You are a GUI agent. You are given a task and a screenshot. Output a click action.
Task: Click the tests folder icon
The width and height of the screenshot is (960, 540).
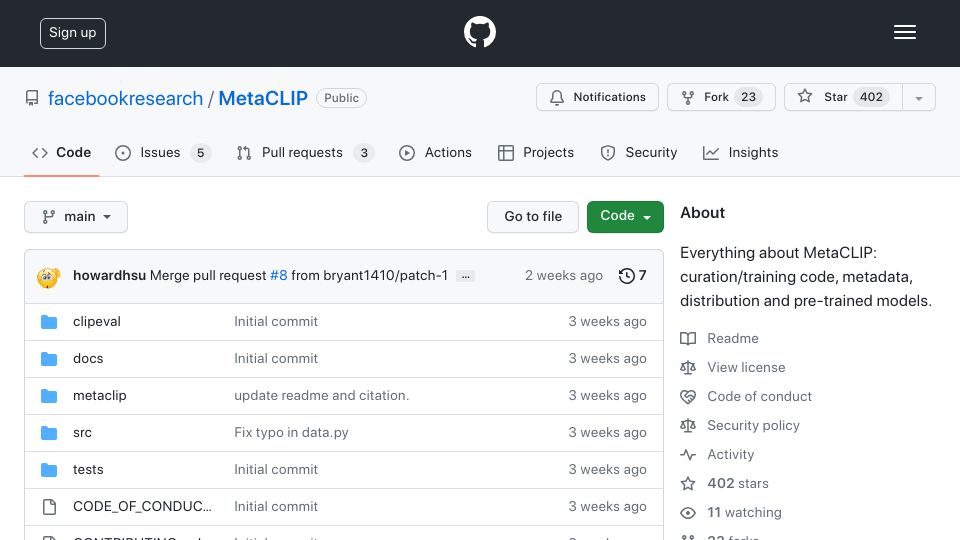[49, 470]
